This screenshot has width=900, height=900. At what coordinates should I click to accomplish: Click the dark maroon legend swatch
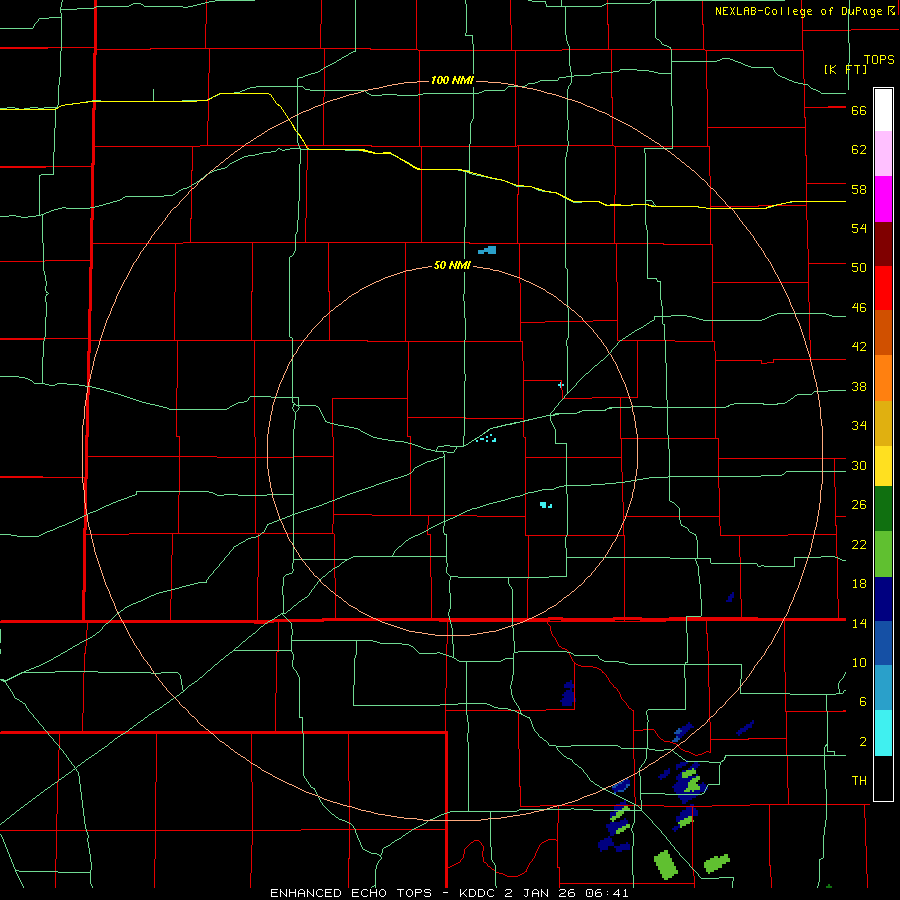[883, 244]
